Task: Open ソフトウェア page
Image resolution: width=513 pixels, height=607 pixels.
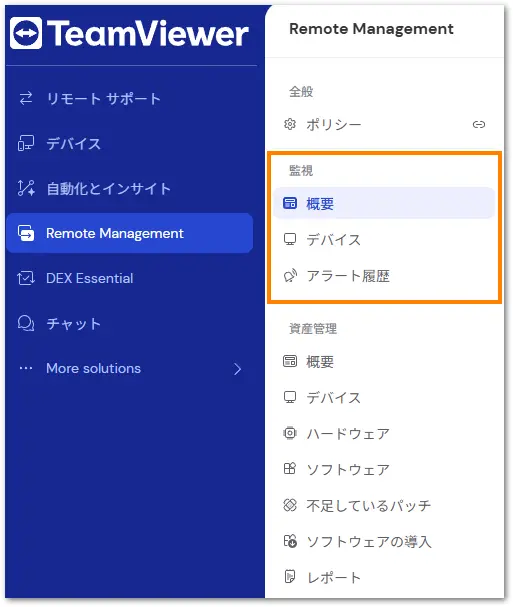Action: point(384,469)
